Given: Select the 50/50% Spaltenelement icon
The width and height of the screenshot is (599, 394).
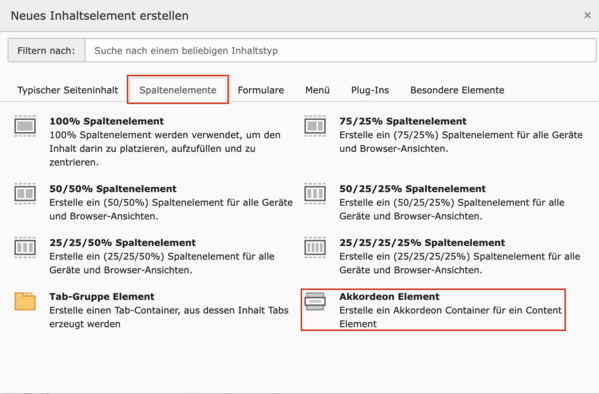Looking at the screenshot, I should pyautogui.click(x=25, y=194).
